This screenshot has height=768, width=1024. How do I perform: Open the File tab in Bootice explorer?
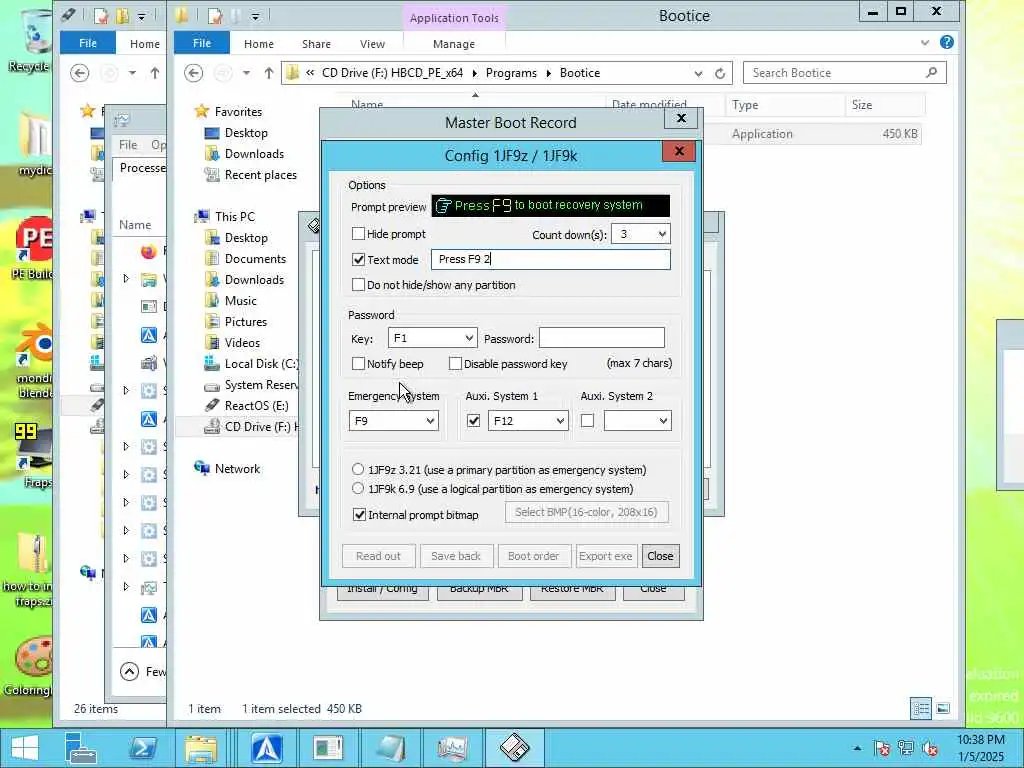pyautogui.click(x=202, y=43)
